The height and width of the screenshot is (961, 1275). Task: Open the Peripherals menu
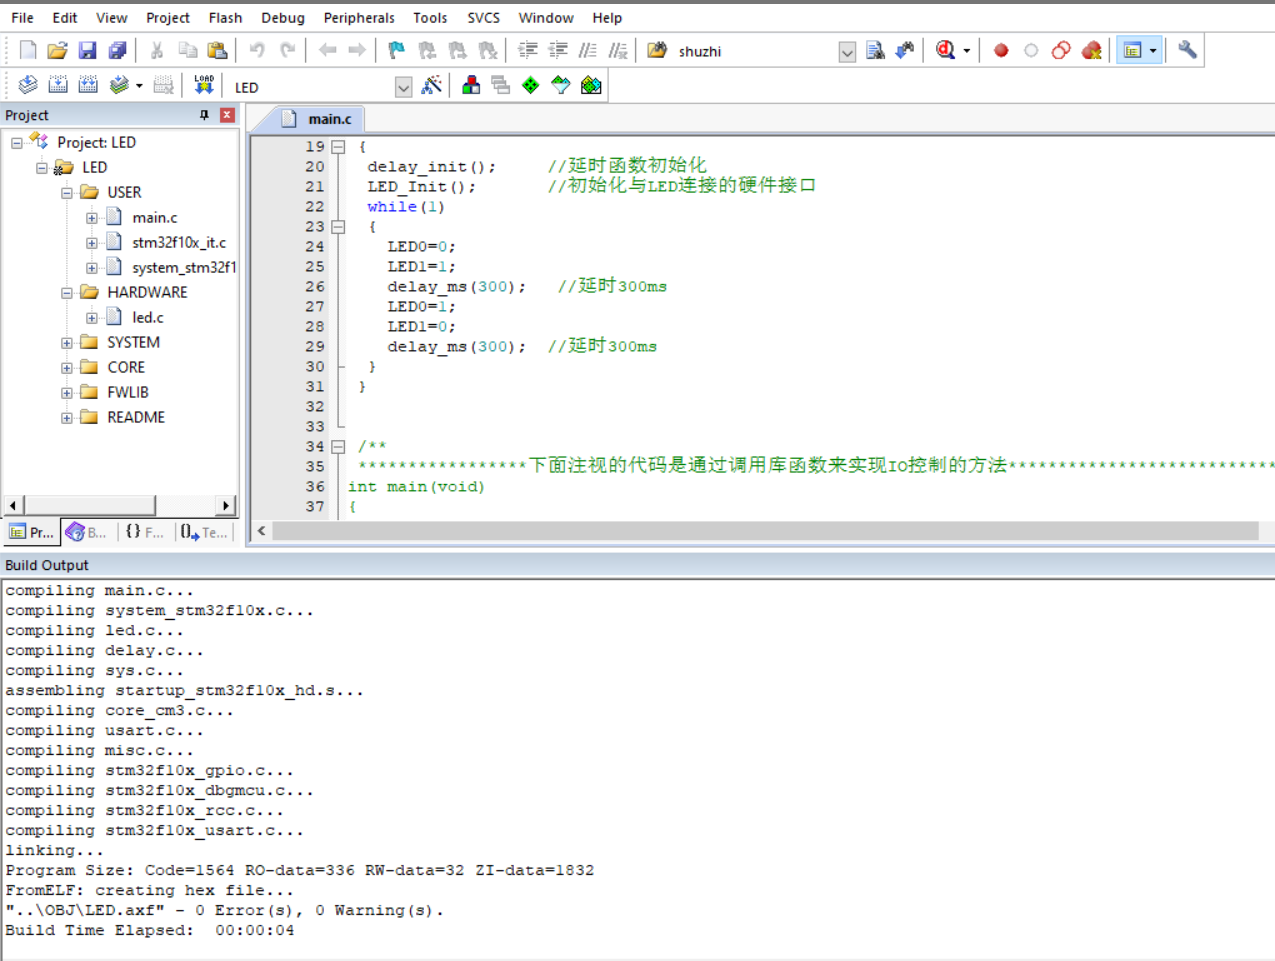point(359,18)
